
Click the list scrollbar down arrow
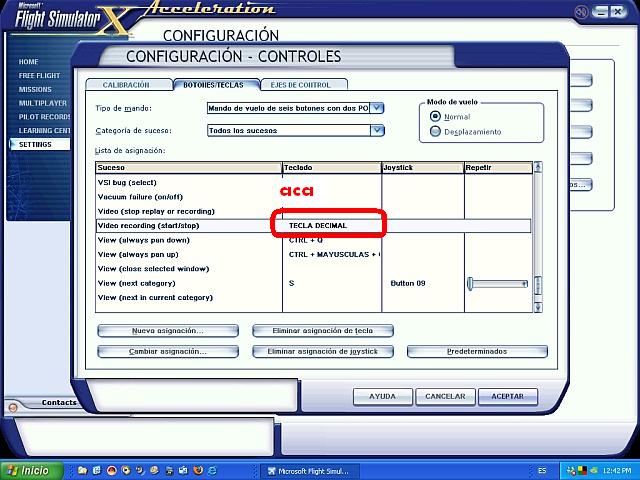click(x=538, y=307)
